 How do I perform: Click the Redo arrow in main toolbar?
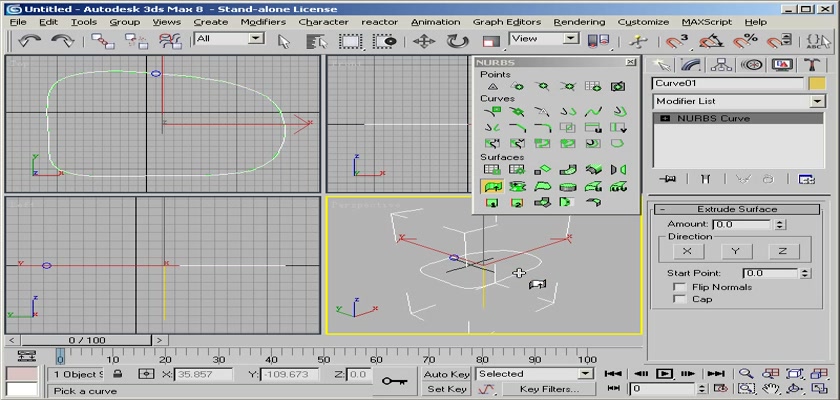tap(63, 41)
